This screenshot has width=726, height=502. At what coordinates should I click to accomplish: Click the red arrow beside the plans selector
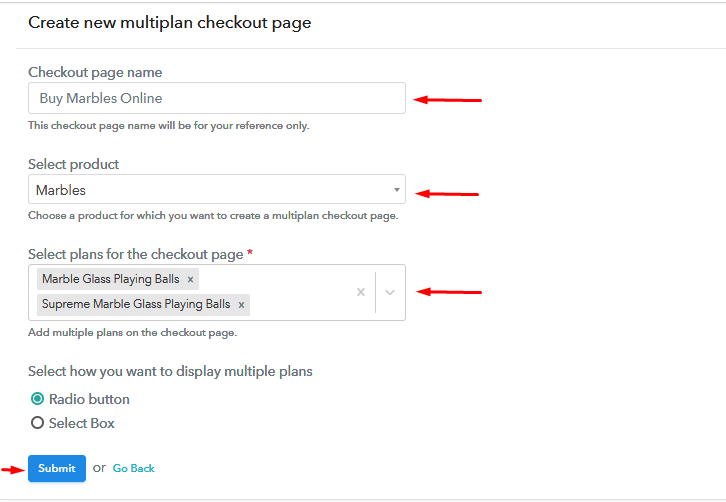pos(449,292)
